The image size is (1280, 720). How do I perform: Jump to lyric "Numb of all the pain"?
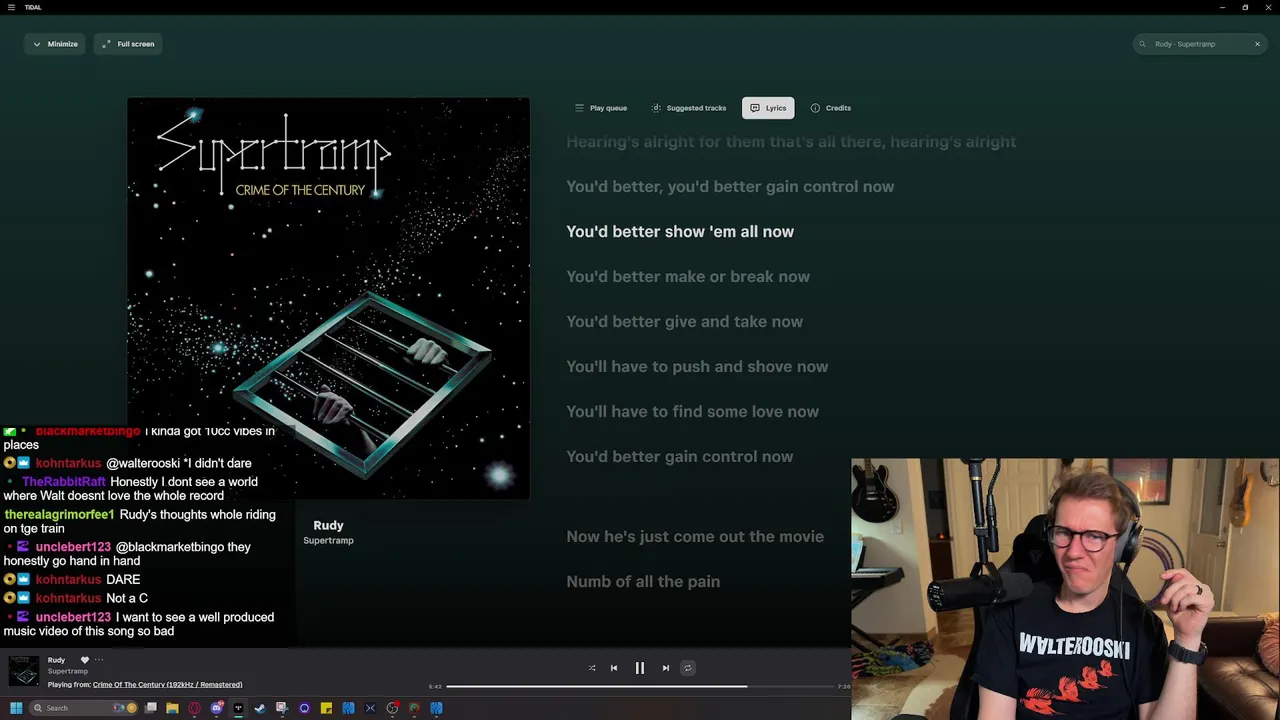point(643,581)
